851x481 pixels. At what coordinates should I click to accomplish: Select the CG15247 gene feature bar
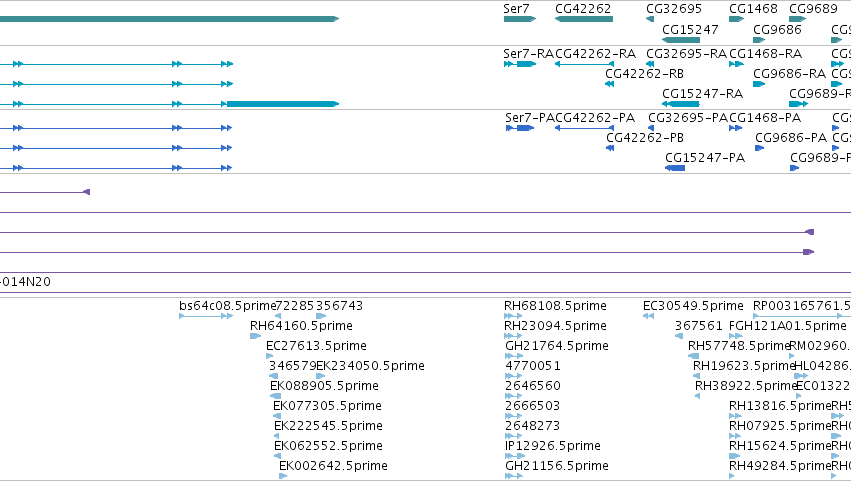point(681,40)
